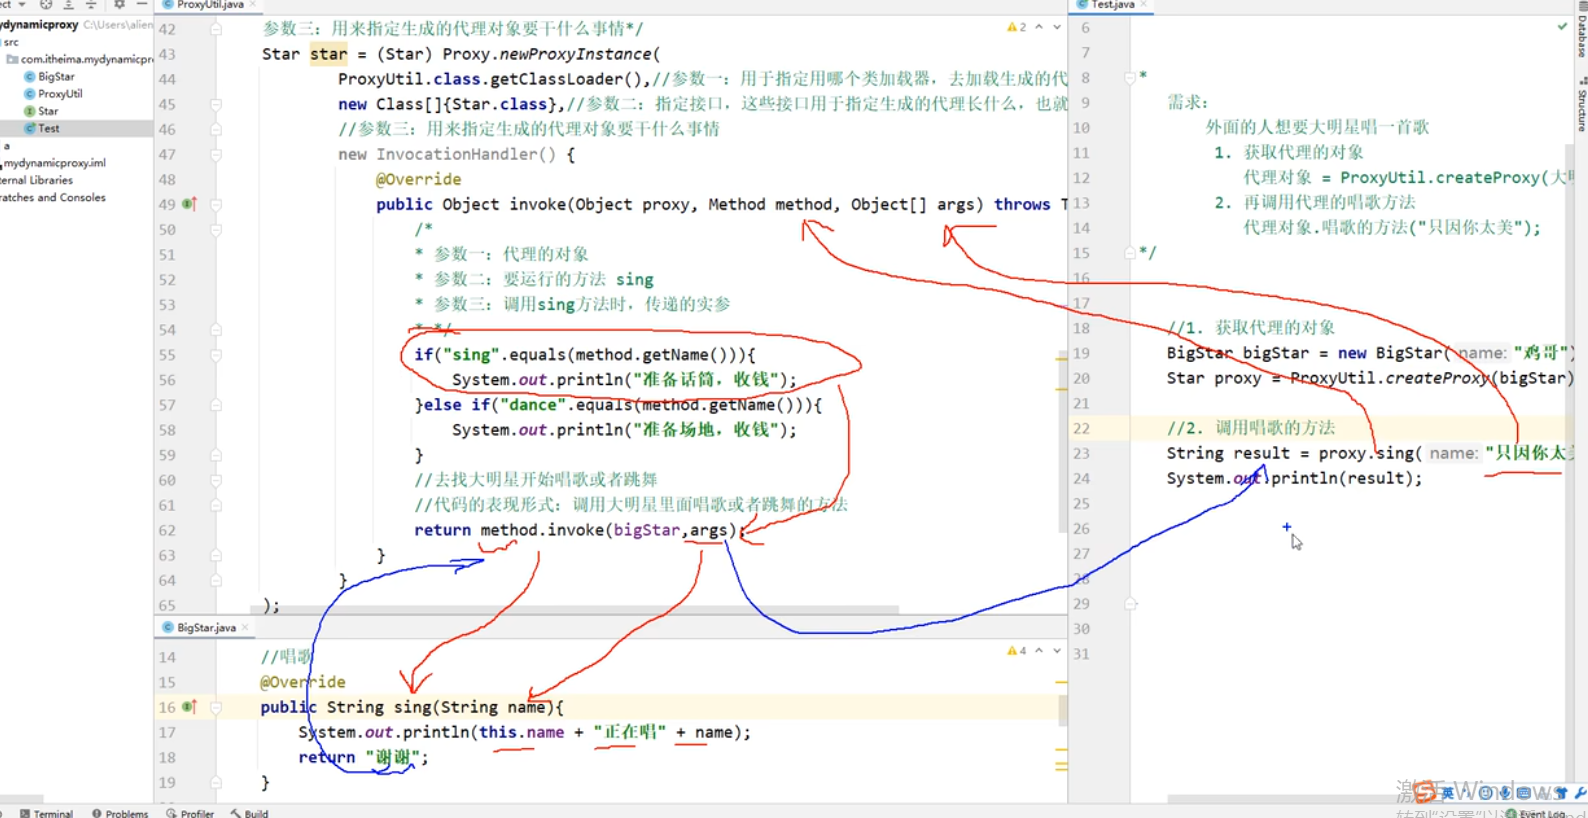Switch to BigStar.java editor tab

pyautogui.click(x=206, y=628)
